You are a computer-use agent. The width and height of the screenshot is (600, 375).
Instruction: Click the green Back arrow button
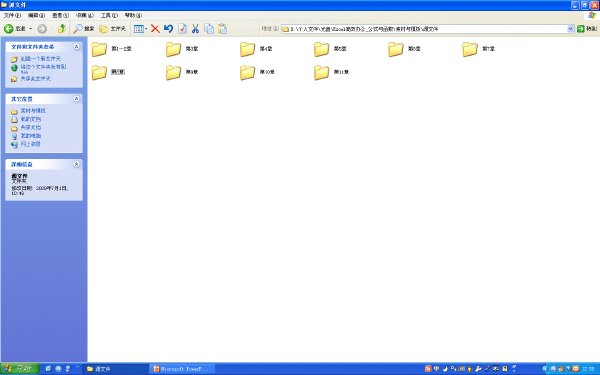coord(15,29)
